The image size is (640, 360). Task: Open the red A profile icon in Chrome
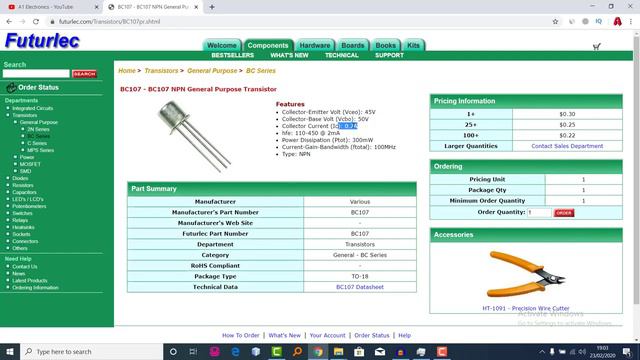coord(617,22)
